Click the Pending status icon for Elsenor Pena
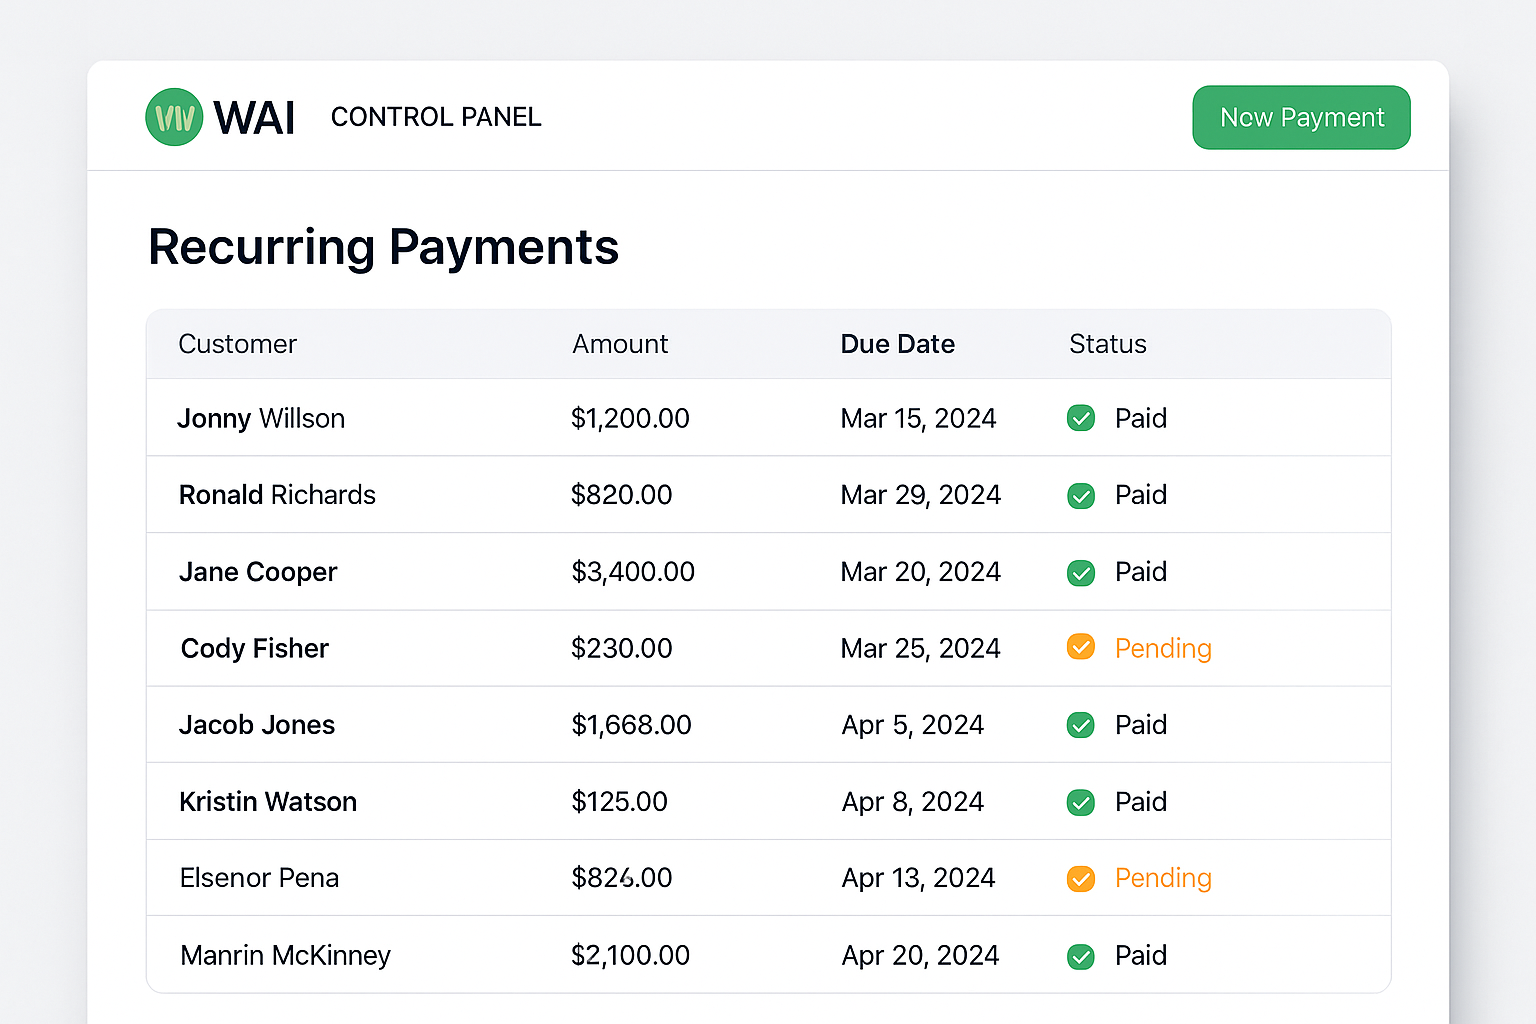 [x=1081, y=878]
